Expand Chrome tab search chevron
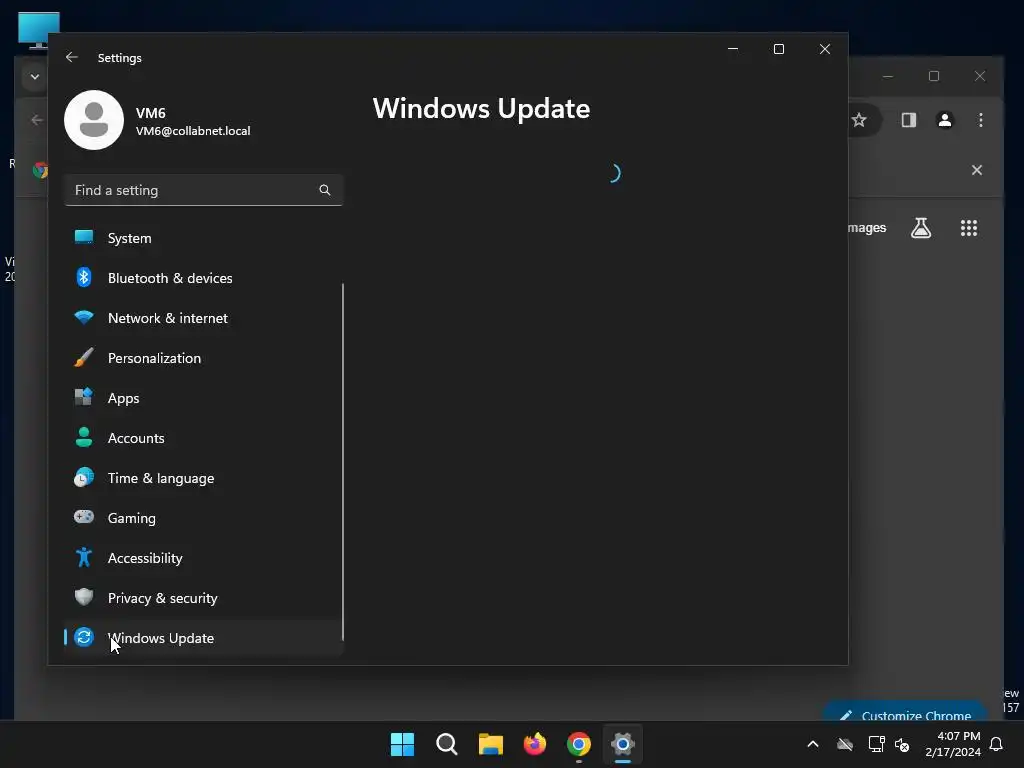Viewport: 1024px width, 768px height. coord(35,77)
